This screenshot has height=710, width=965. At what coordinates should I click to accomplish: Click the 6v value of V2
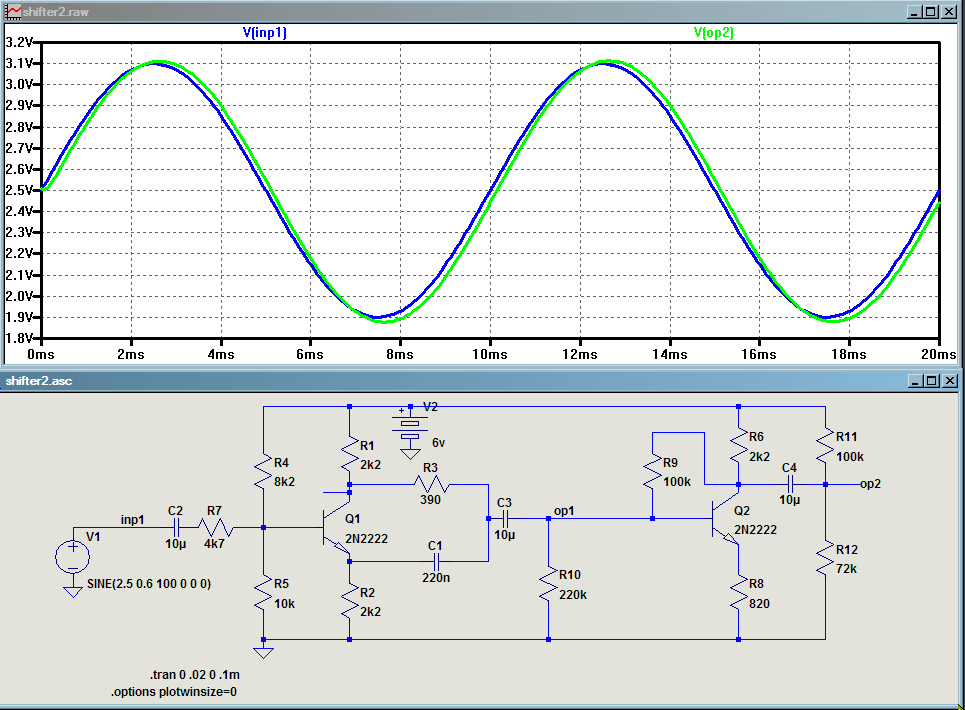tap(438, 442)
